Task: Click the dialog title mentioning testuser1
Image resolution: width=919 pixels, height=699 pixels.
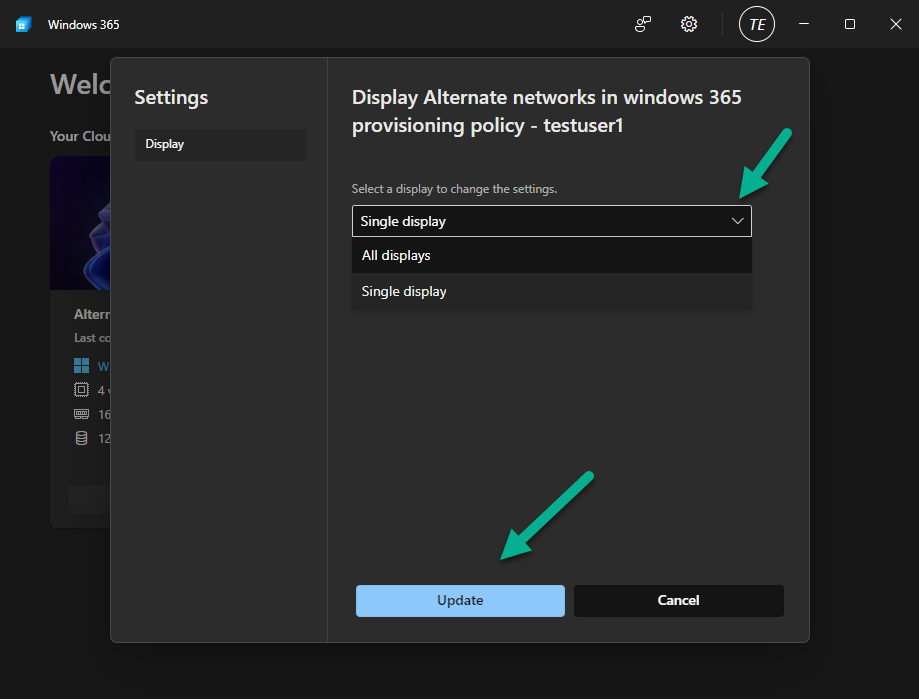Action: coord(546,111)
